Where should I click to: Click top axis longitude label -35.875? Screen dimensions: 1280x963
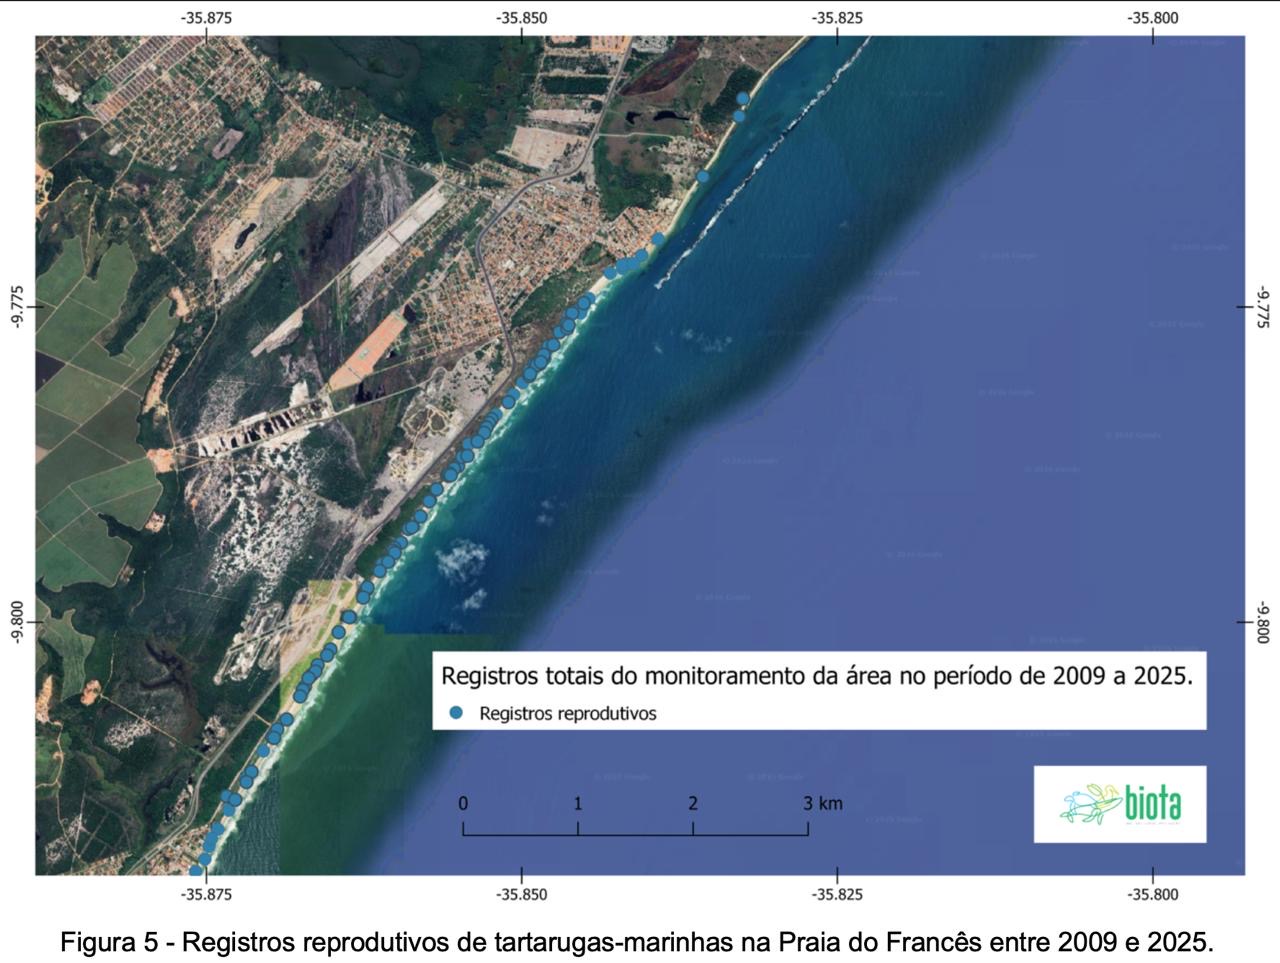click(206, 17)
